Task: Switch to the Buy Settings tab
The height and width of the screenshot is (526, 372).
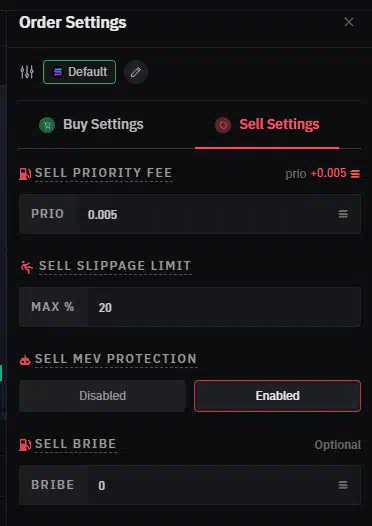Action: point(91,124)
